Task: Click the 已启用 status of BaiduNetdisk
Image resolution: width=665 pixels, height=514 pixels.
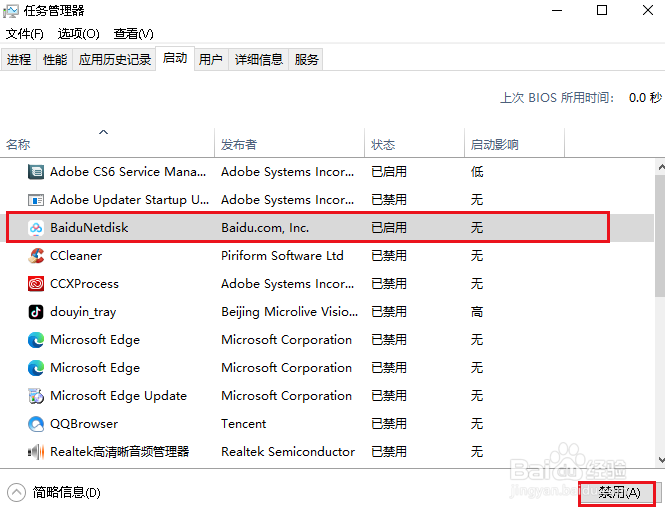Action: 389,228
